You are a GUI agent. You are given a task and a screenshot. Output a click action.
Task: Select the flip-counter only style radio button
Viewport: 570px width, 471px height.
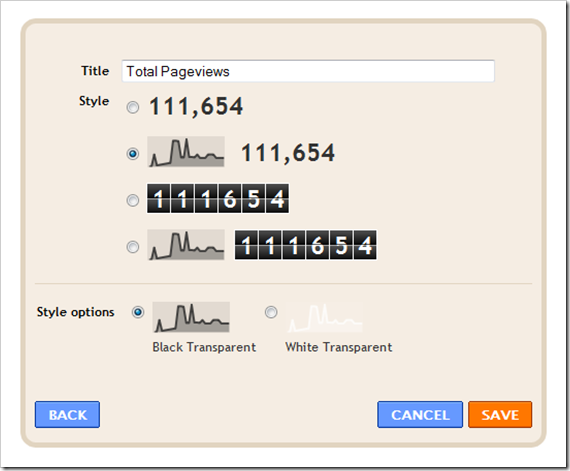(x=133, y=200)
